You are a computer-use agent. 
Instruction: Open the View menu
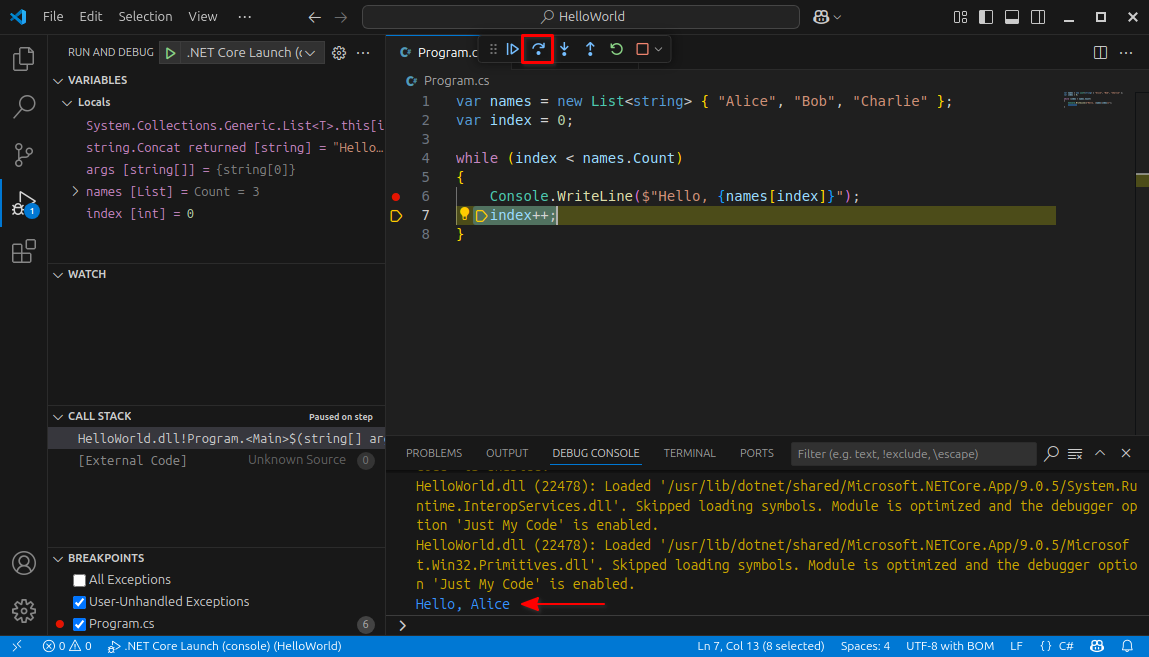click(x=202, y=17)
